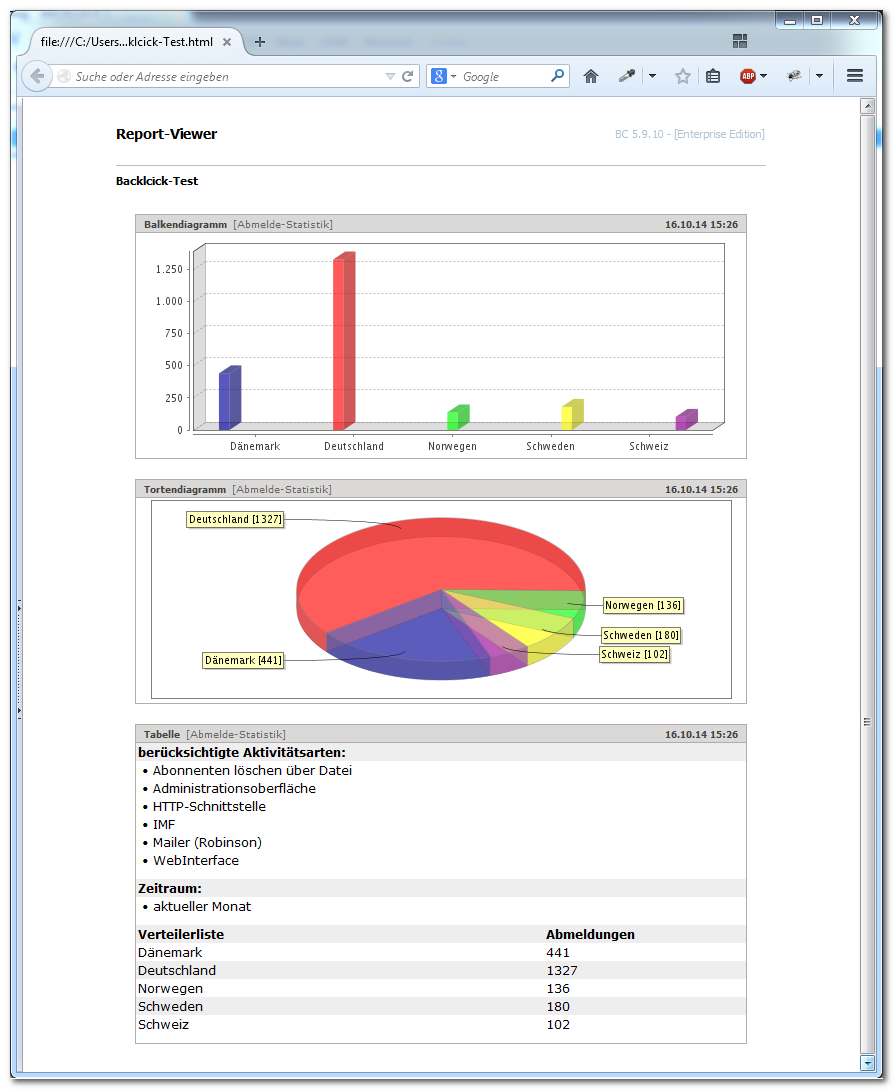Click the tab groups grid icon
Viewport: 894px width, 1090px height.
click(740, 42)
